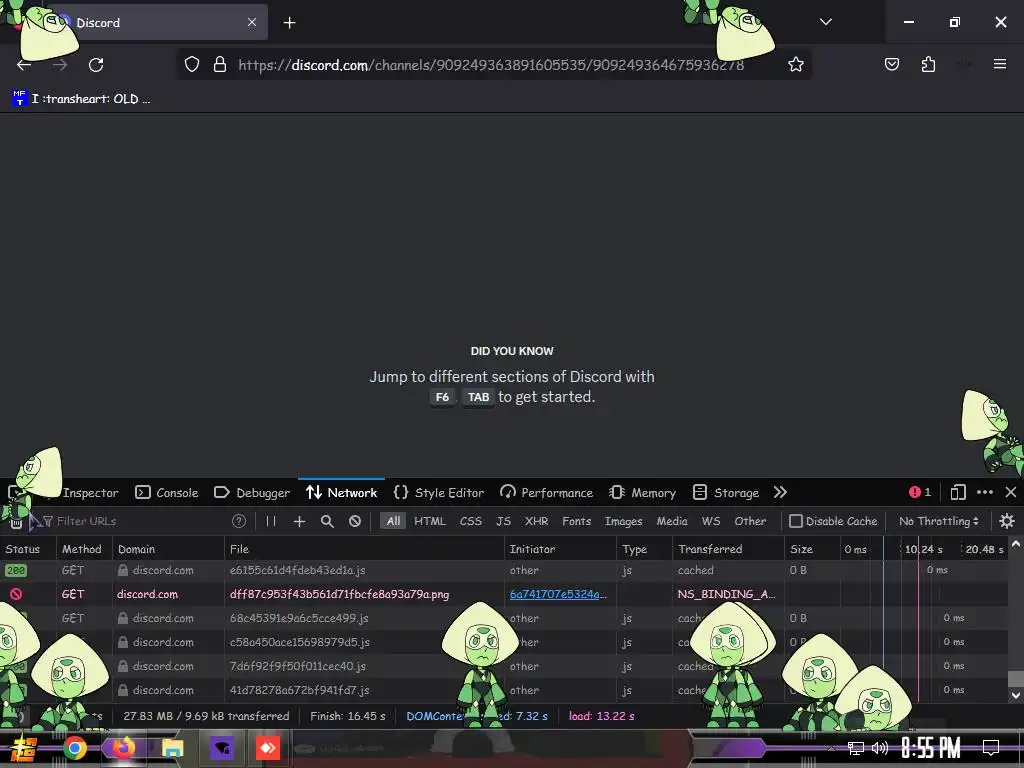Image resolution: width=1024 pixels, height=768 pixels.
Task: Open the 6a741707e5324a initiator link
Action: click(558, 594)
